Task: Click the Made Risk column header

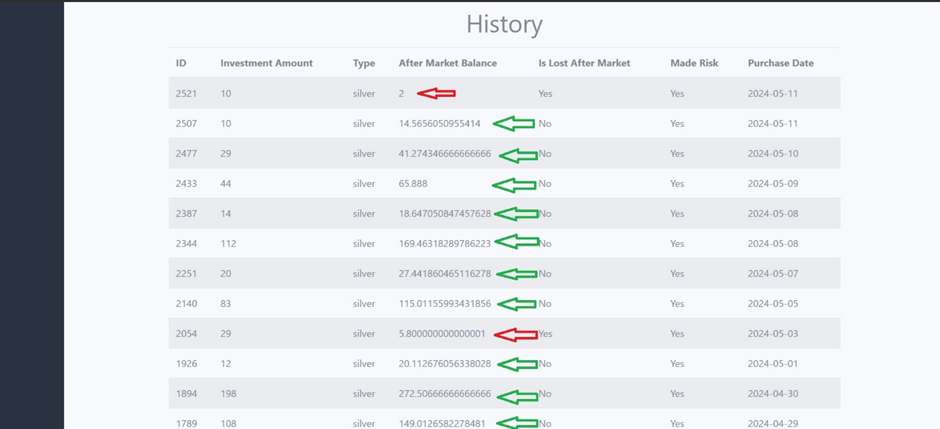Action: [694, 63]
